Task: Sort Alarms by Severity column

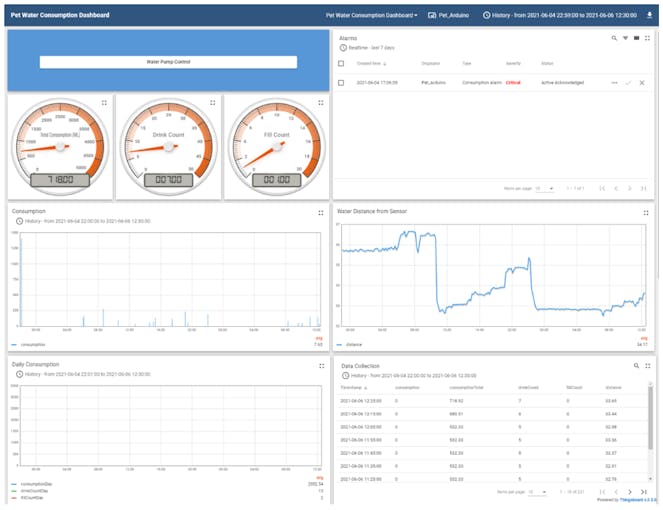Action: tap(513, 63)
